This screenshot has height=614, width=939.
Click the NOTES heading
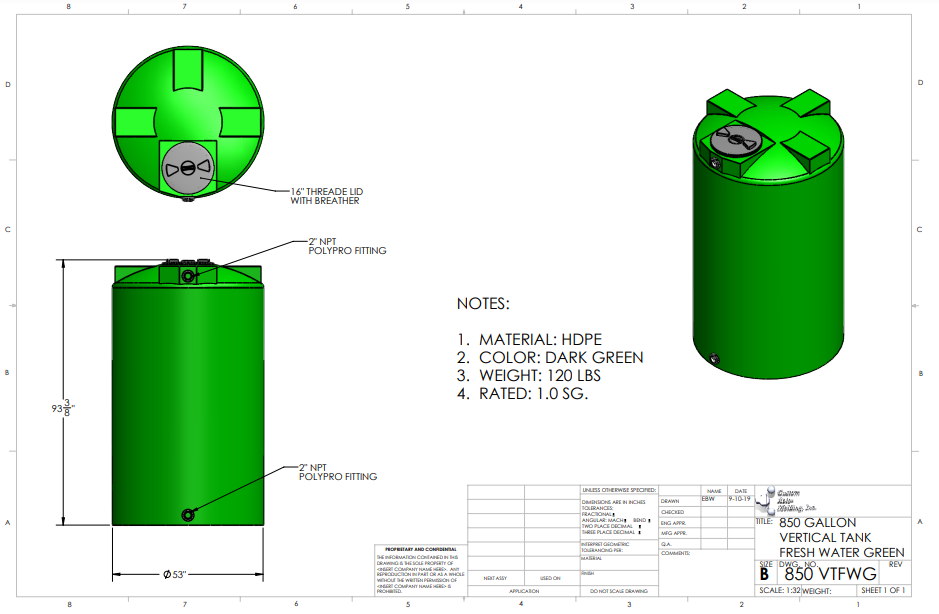click(x=483, y=303)
